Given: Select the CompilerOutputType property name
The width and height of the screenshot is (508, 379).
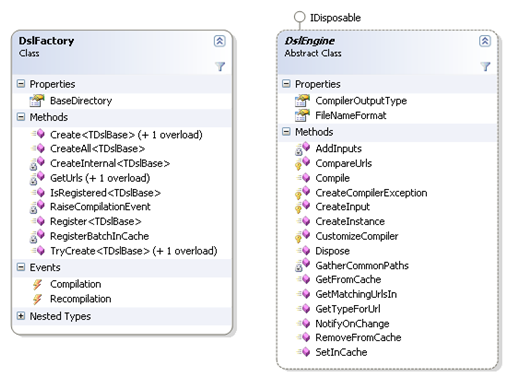Looking at the screenshot, I should point(361,101).
